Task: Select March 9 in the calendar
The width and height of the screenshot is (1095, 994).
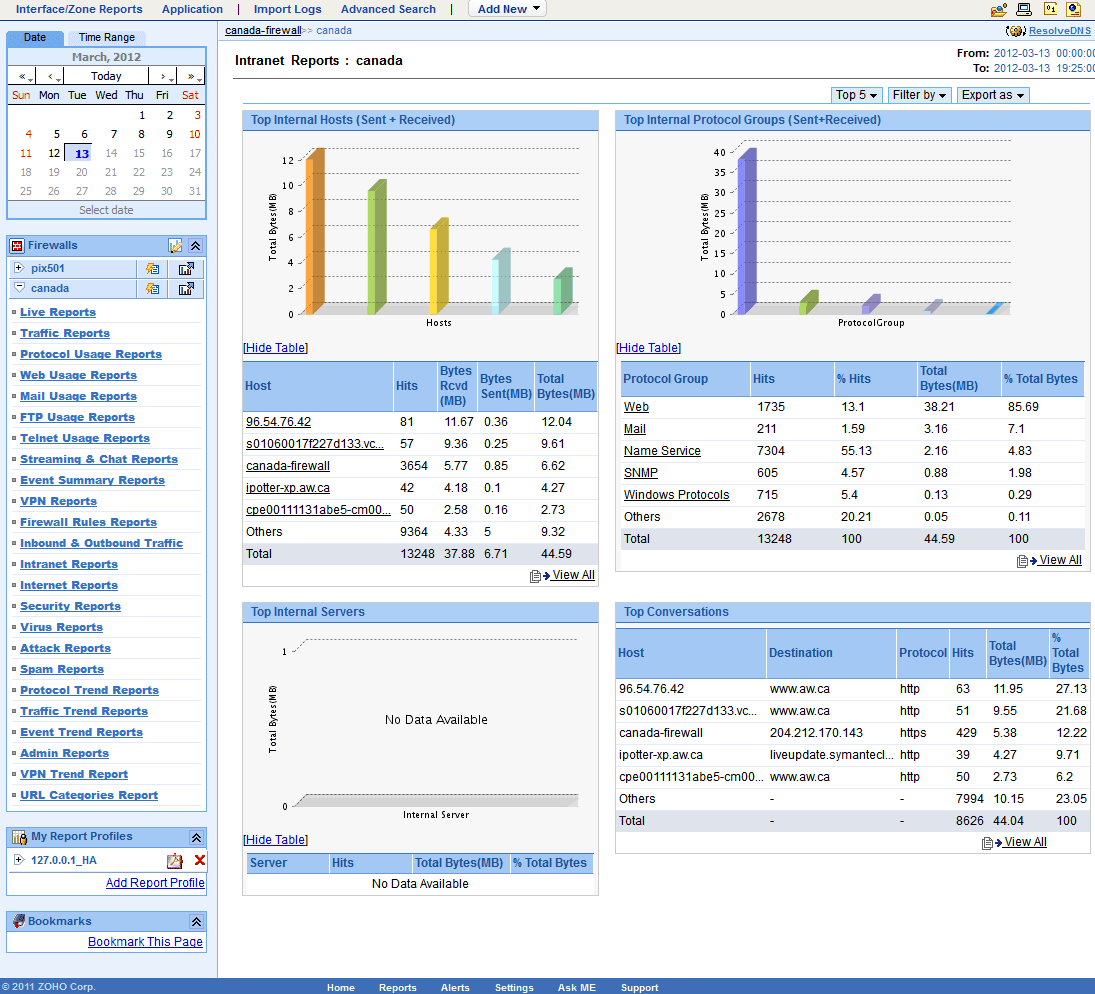Action: click(168, 134)
